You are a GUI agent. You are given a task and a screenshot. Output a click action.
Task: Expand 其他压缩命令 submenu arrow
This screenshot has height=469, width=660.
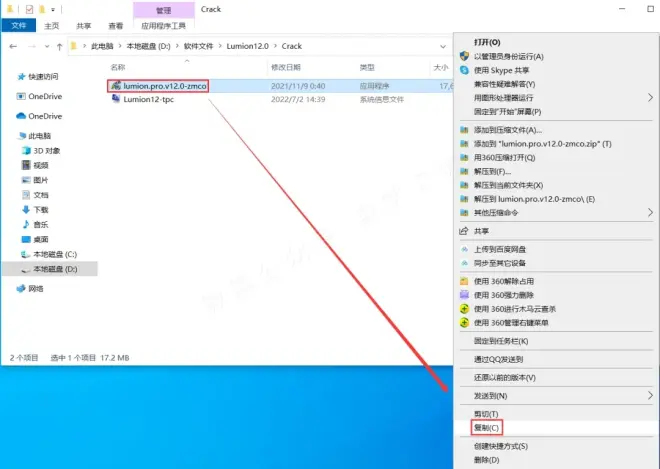[x=650, y=213]
